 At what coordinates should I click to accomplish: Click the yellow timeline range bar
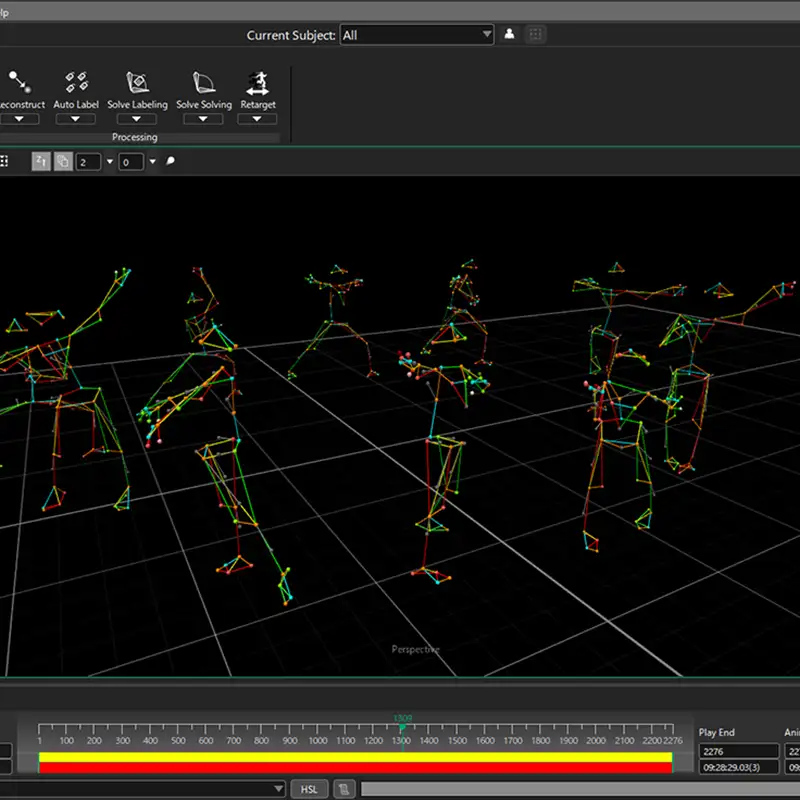tap(355, 757)
